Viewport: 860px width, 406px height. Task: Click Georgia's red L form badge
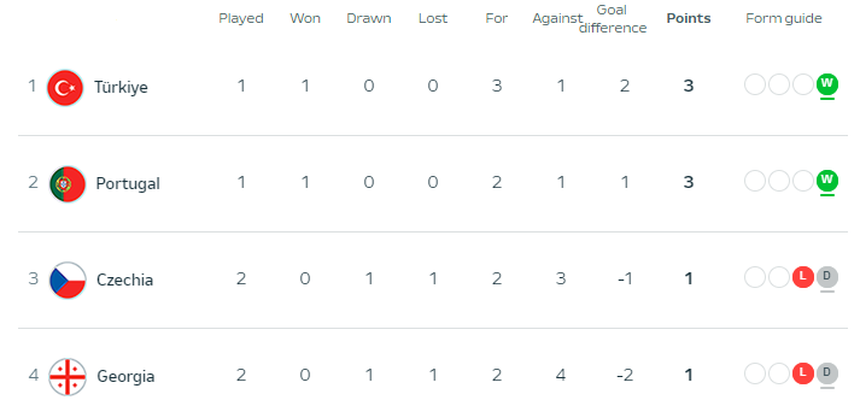(x=803, y=373)
